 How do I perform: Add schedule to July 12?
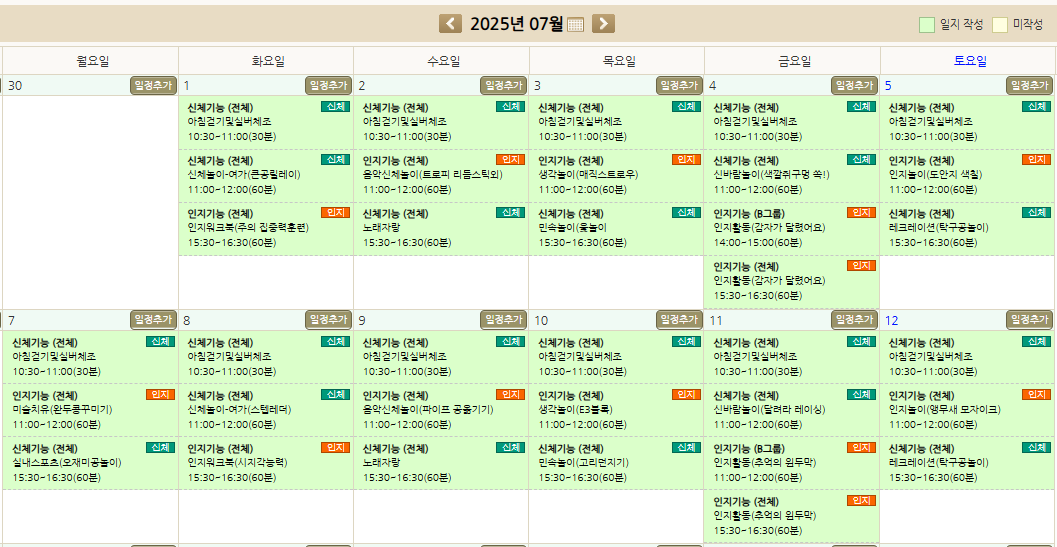pos(1030,320)
